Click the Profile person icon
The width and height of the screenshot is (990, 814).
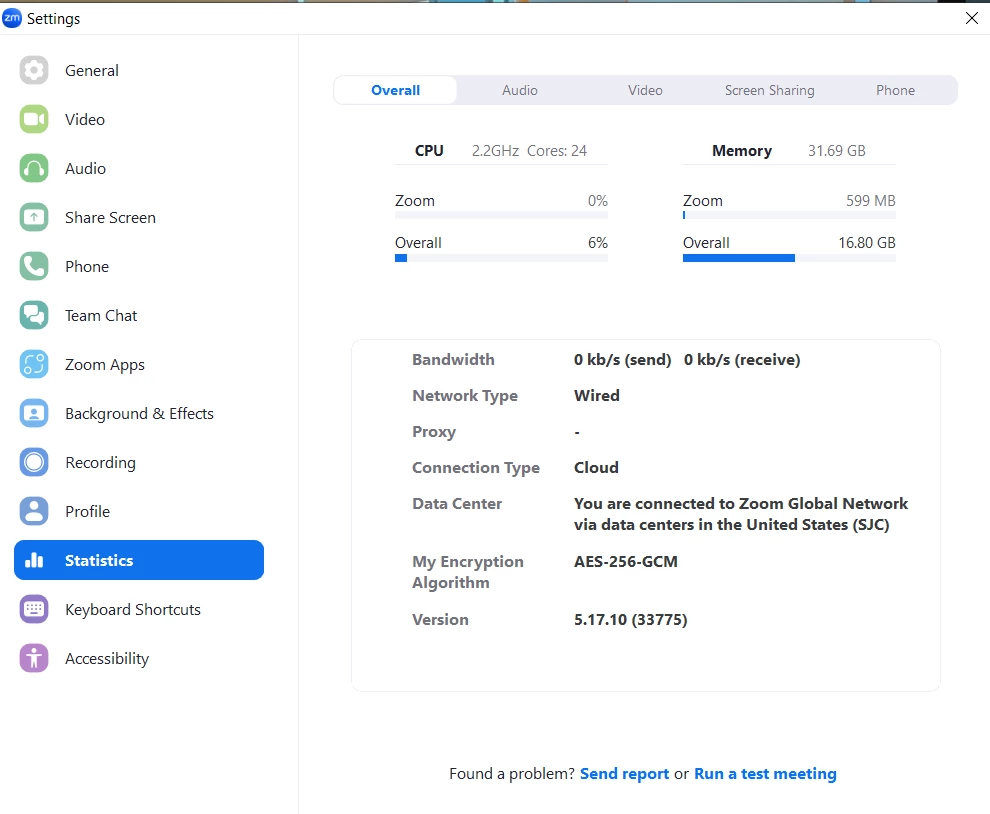click(x=34, y=512)
